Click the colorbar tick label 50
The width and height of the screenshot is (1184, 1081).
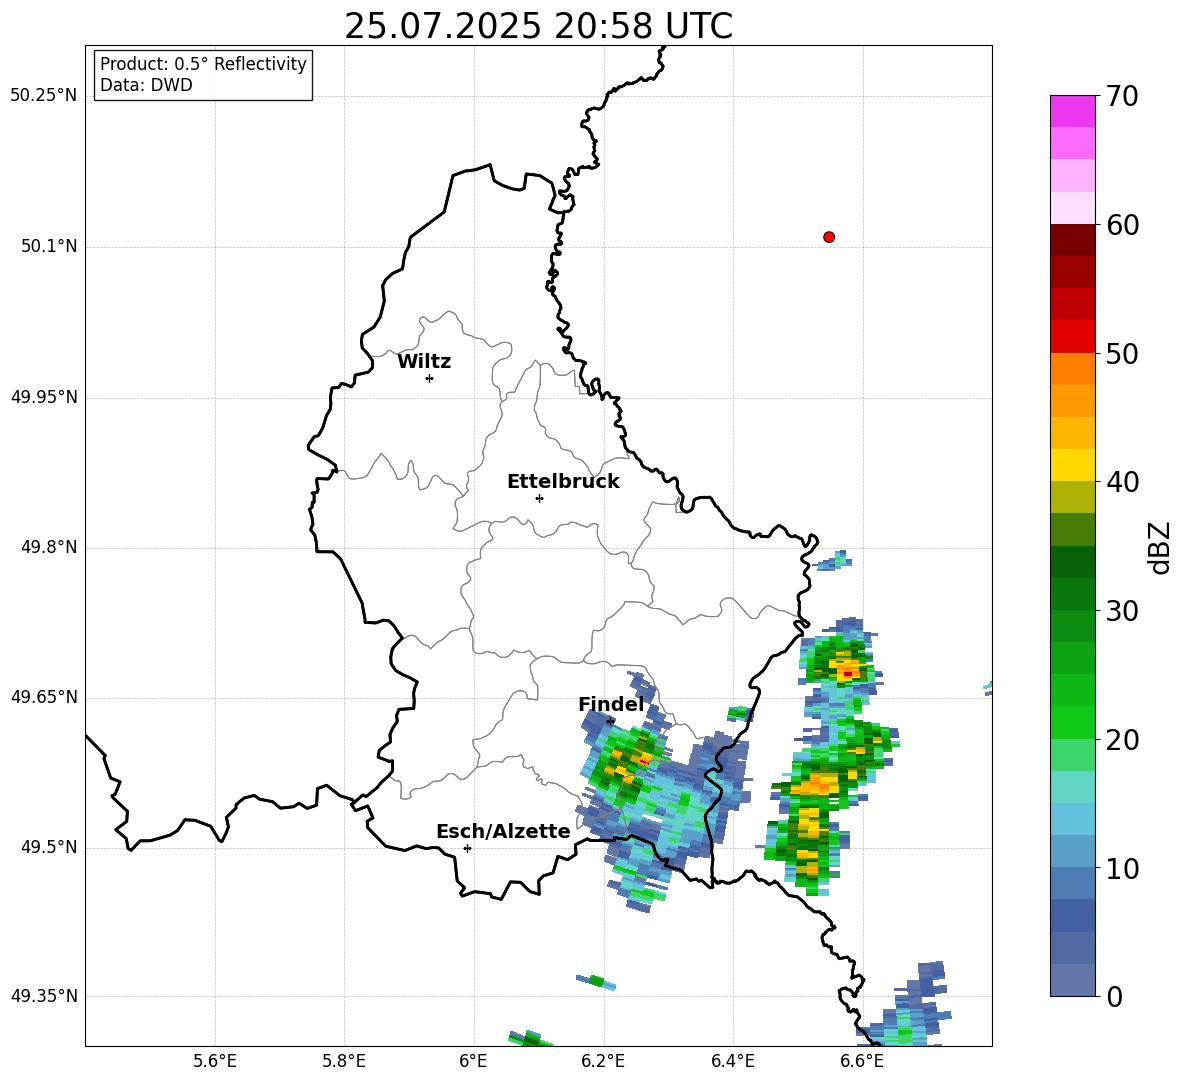(x=1121, y=353)
